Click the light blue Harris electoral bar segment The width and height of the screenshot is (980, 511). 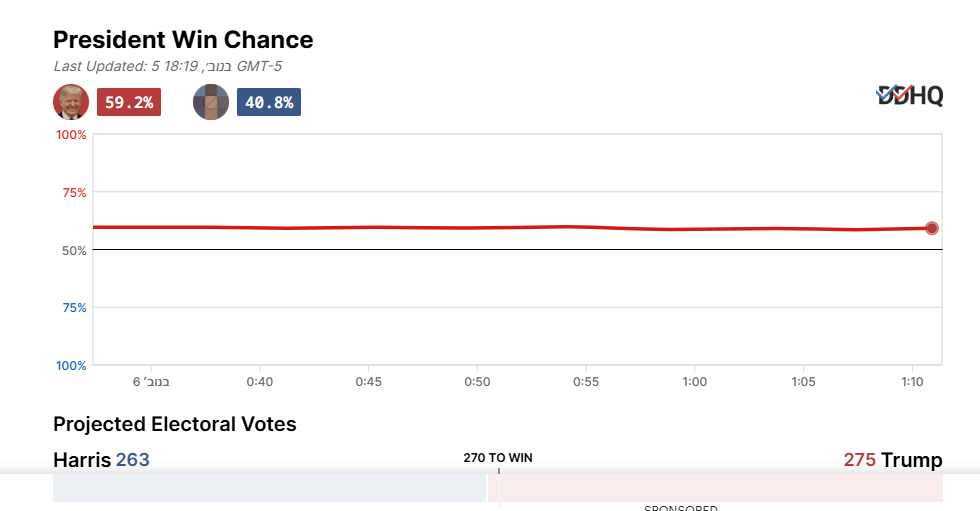coord(269,488)
